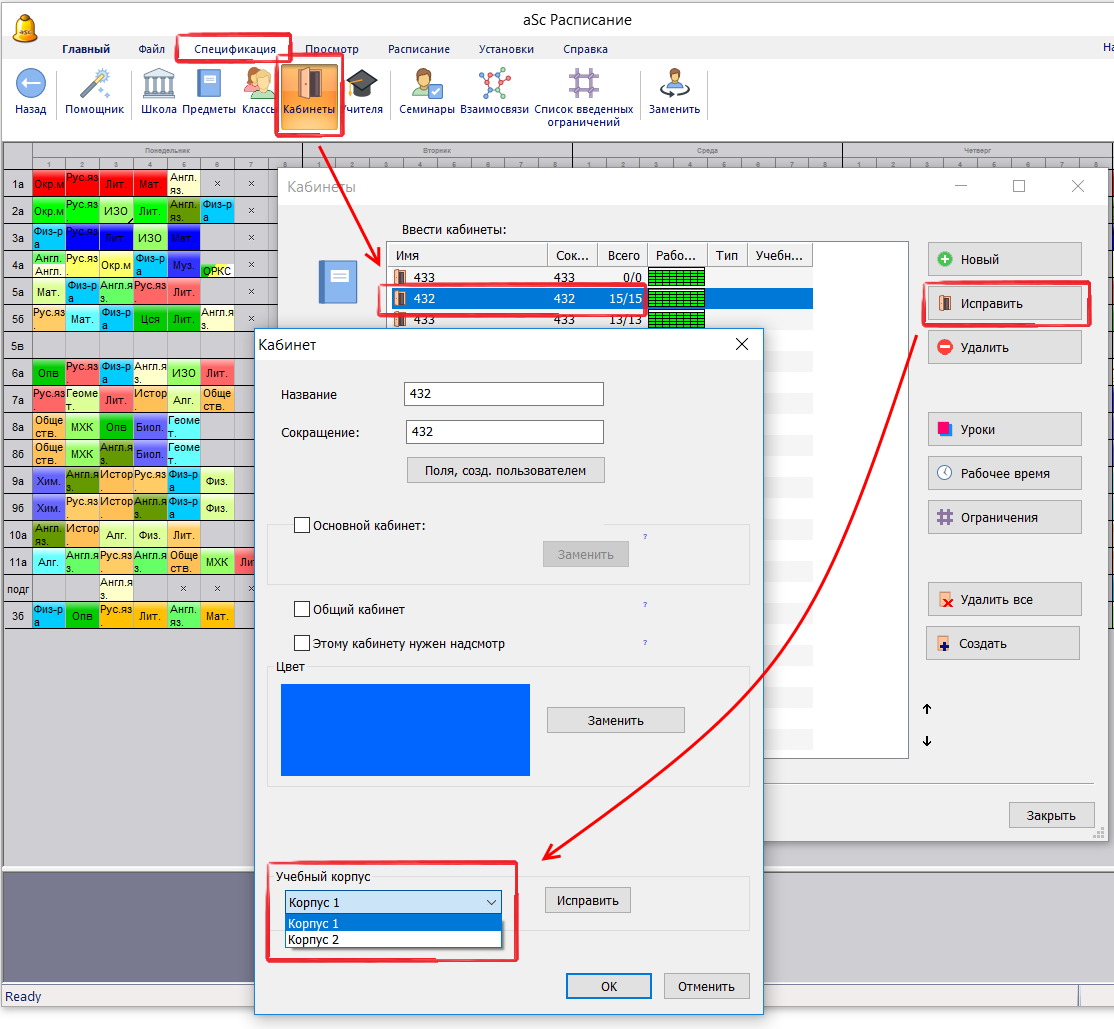Image resolution: width=1114 pixels, height=1029 pixels.
Task: Click the Название input field
Action: tap(504, 394)
